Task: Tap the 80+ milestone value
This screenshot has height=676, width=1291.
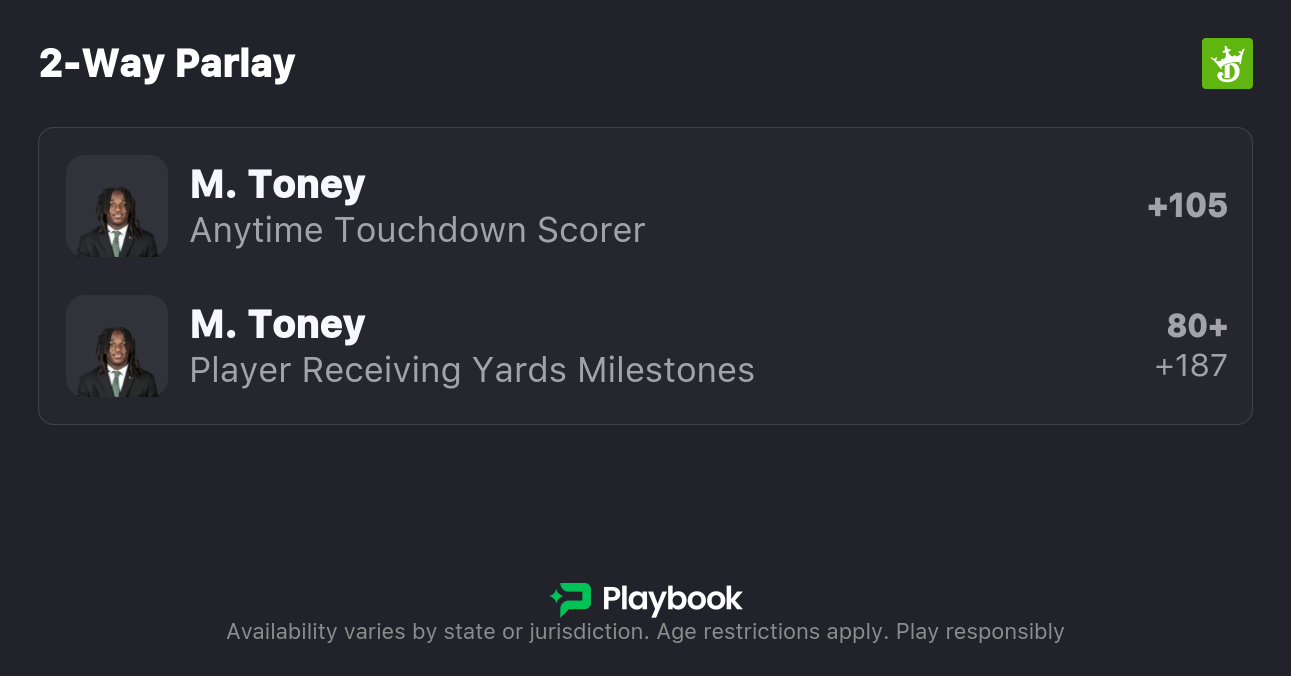Action: [1196, 326]
